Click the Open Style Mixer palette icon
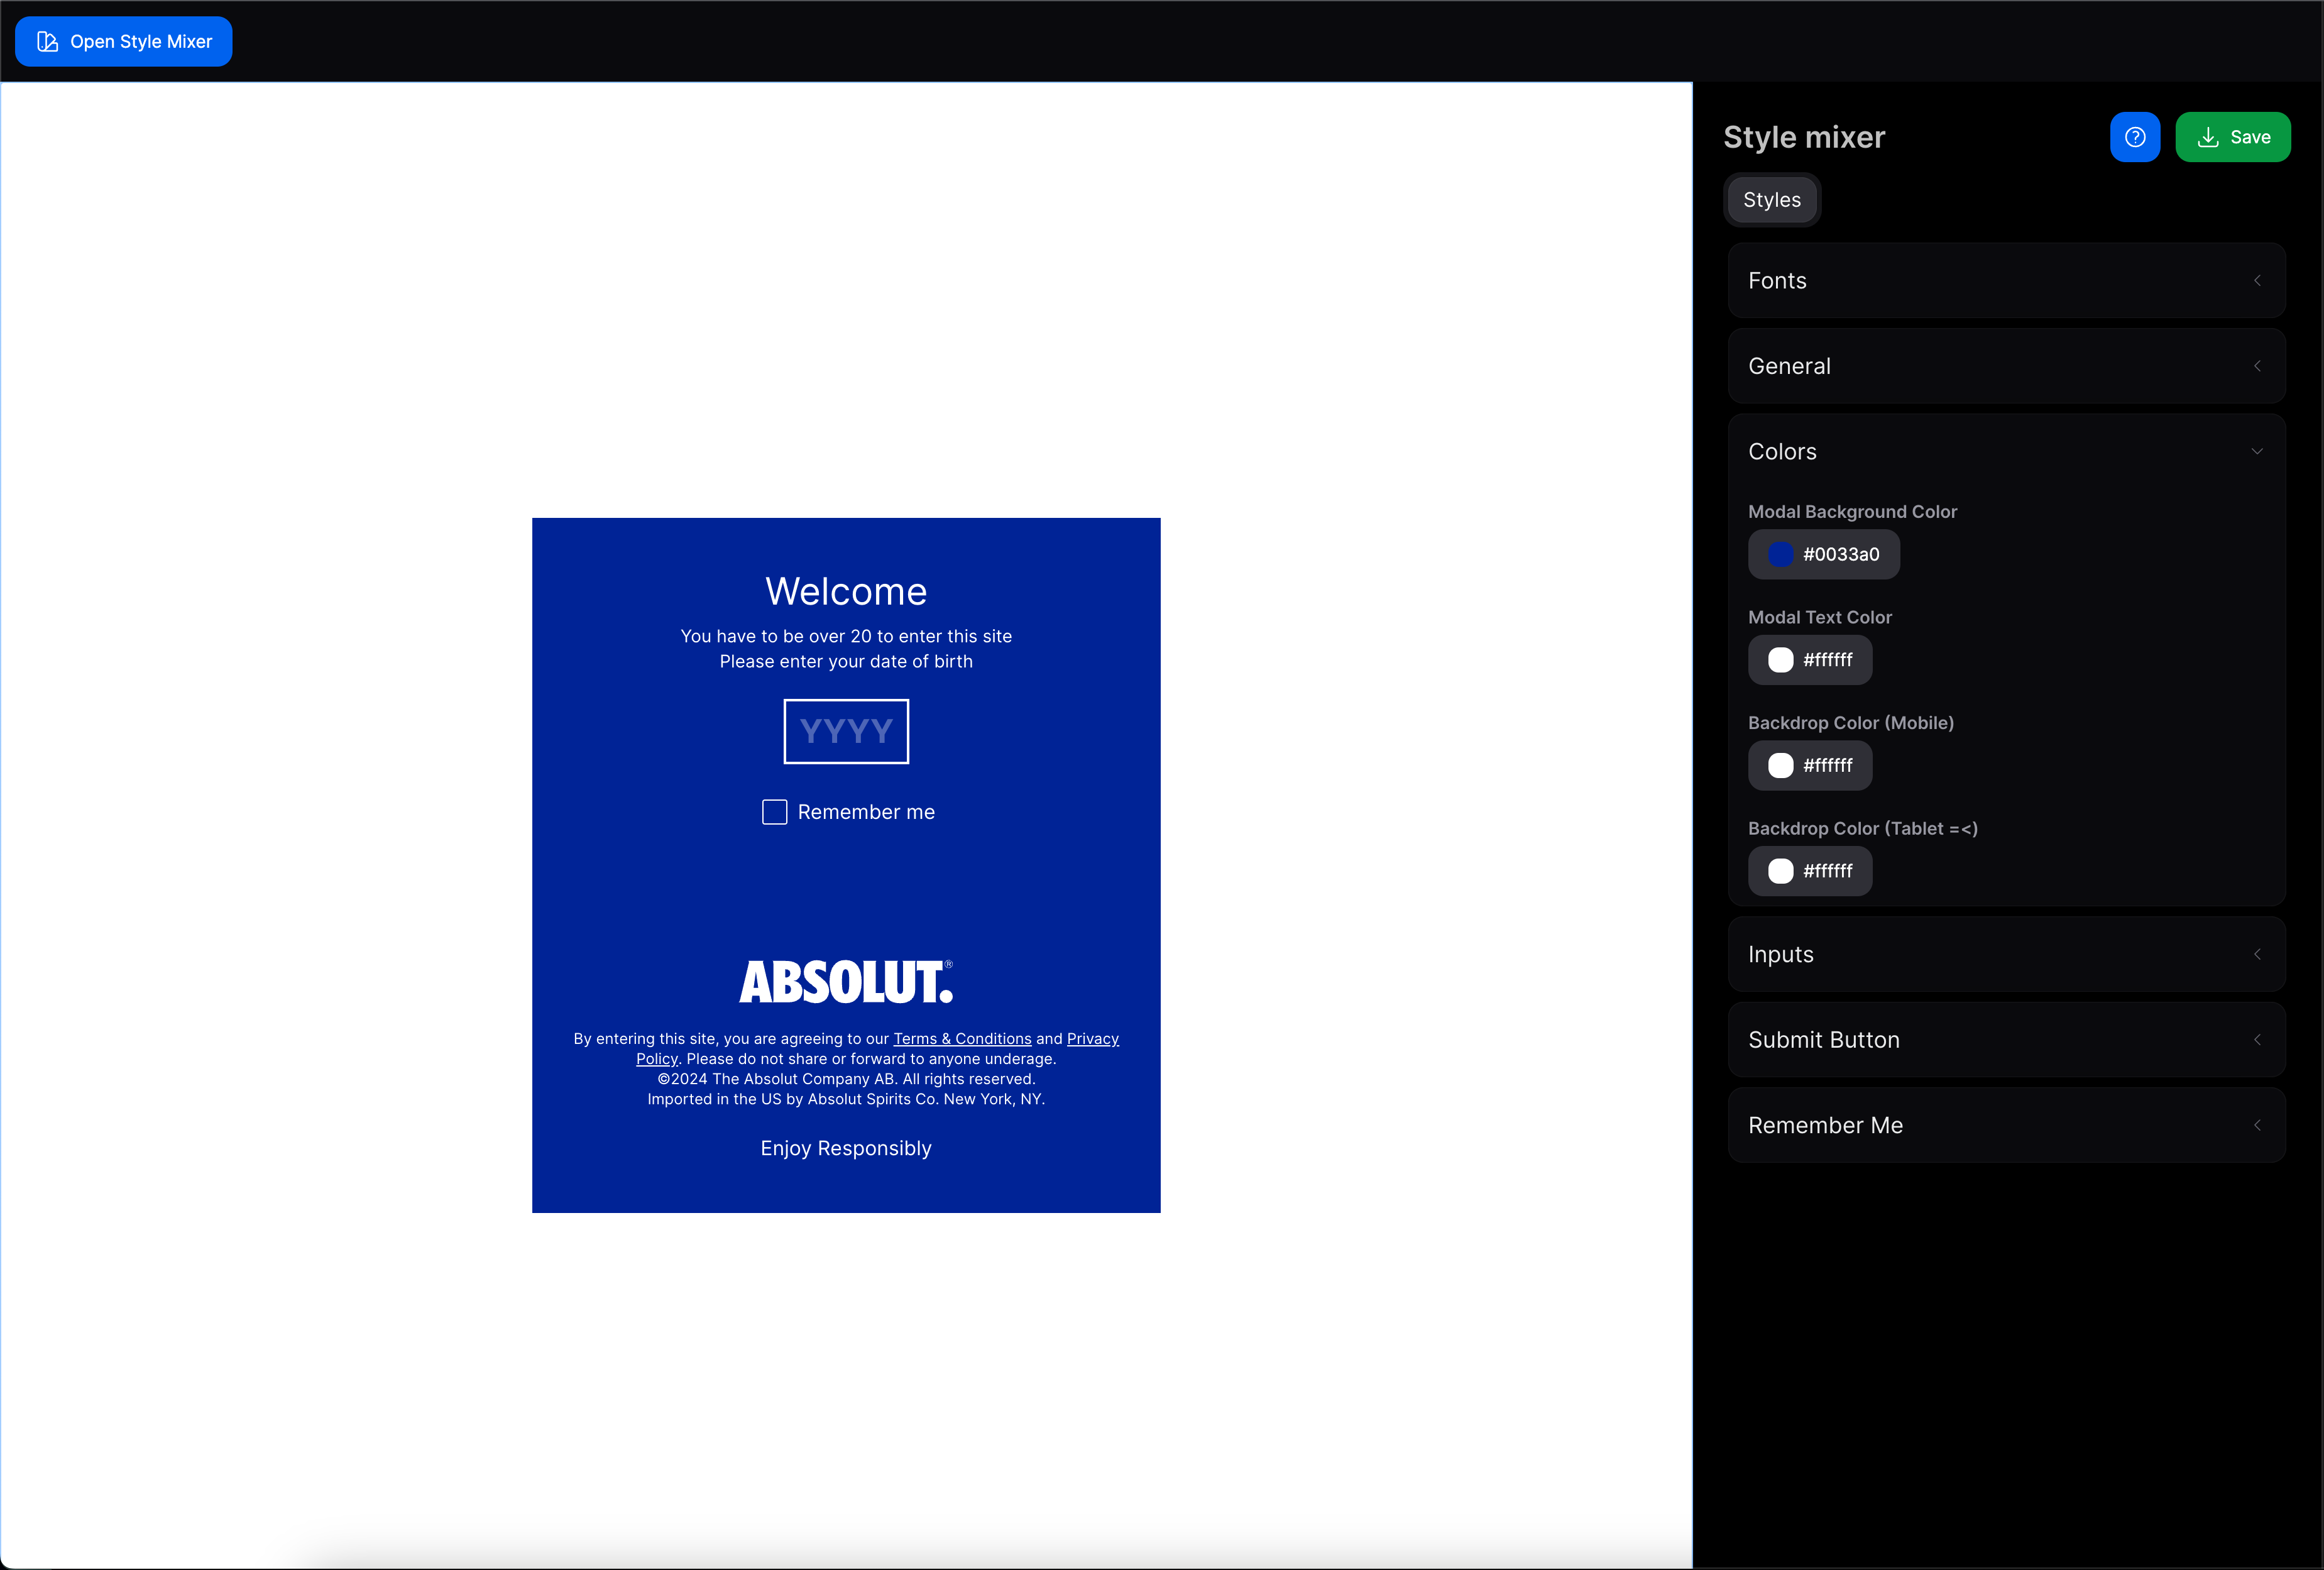Screen dimensions: 2324x1570 (47, 41)
